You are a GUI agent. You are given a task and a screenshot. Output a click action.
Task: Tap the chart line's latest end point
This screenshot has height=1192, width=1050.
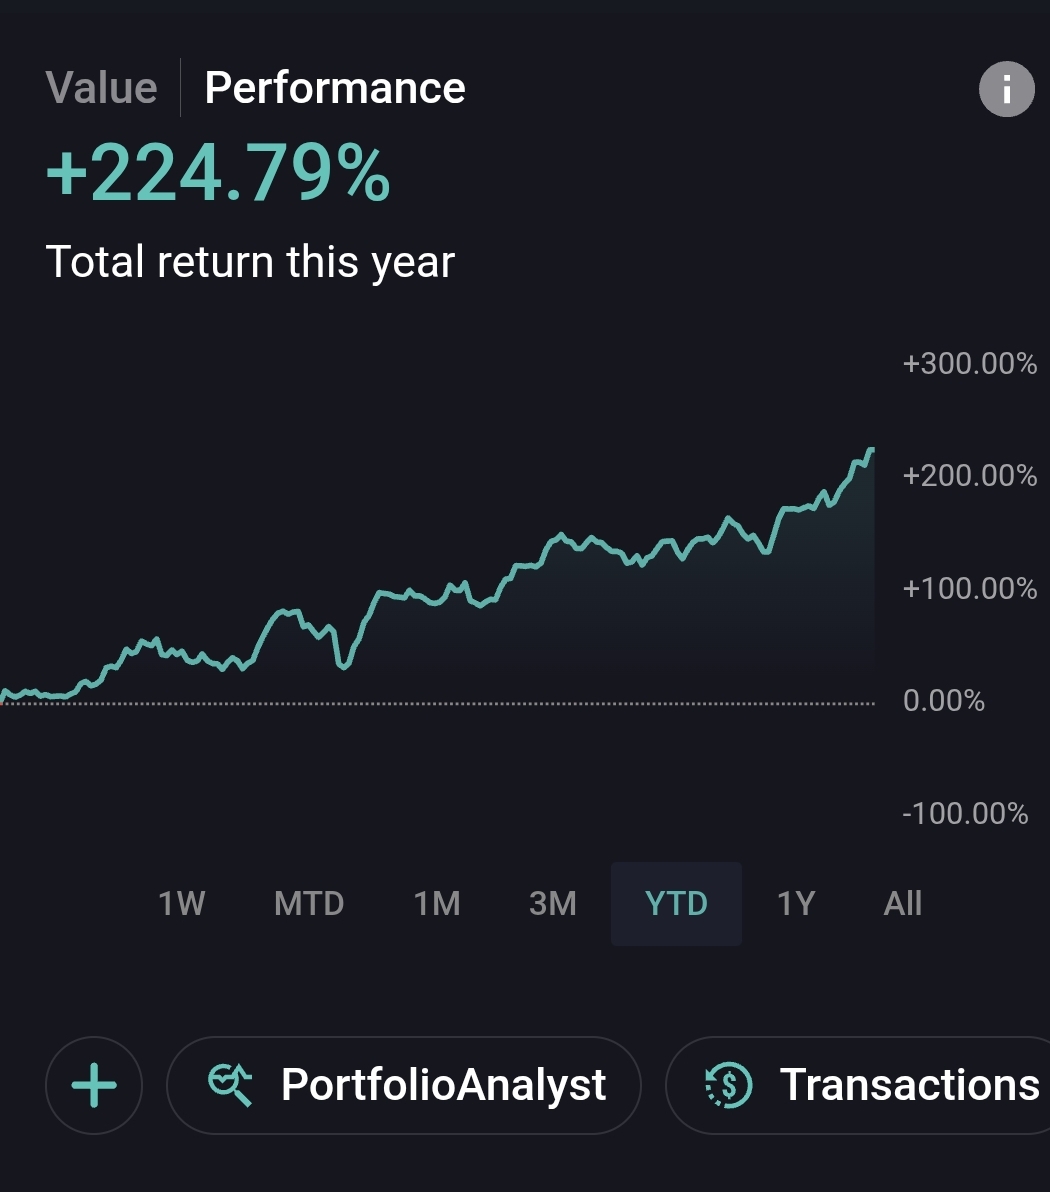coord(871,451)
